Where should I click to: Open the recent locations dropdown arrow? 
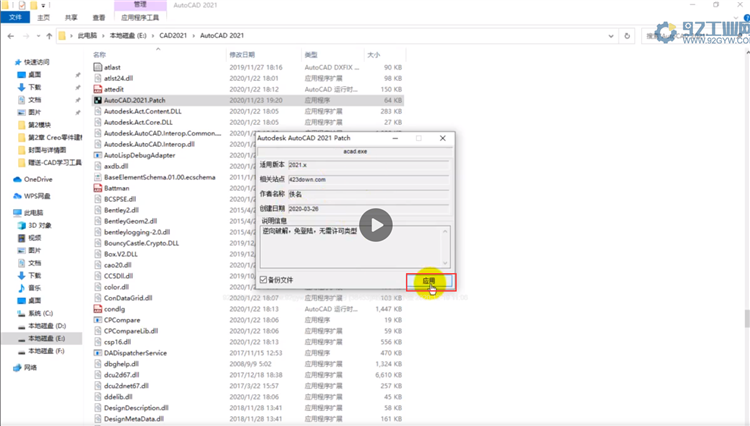click(38, 36)
